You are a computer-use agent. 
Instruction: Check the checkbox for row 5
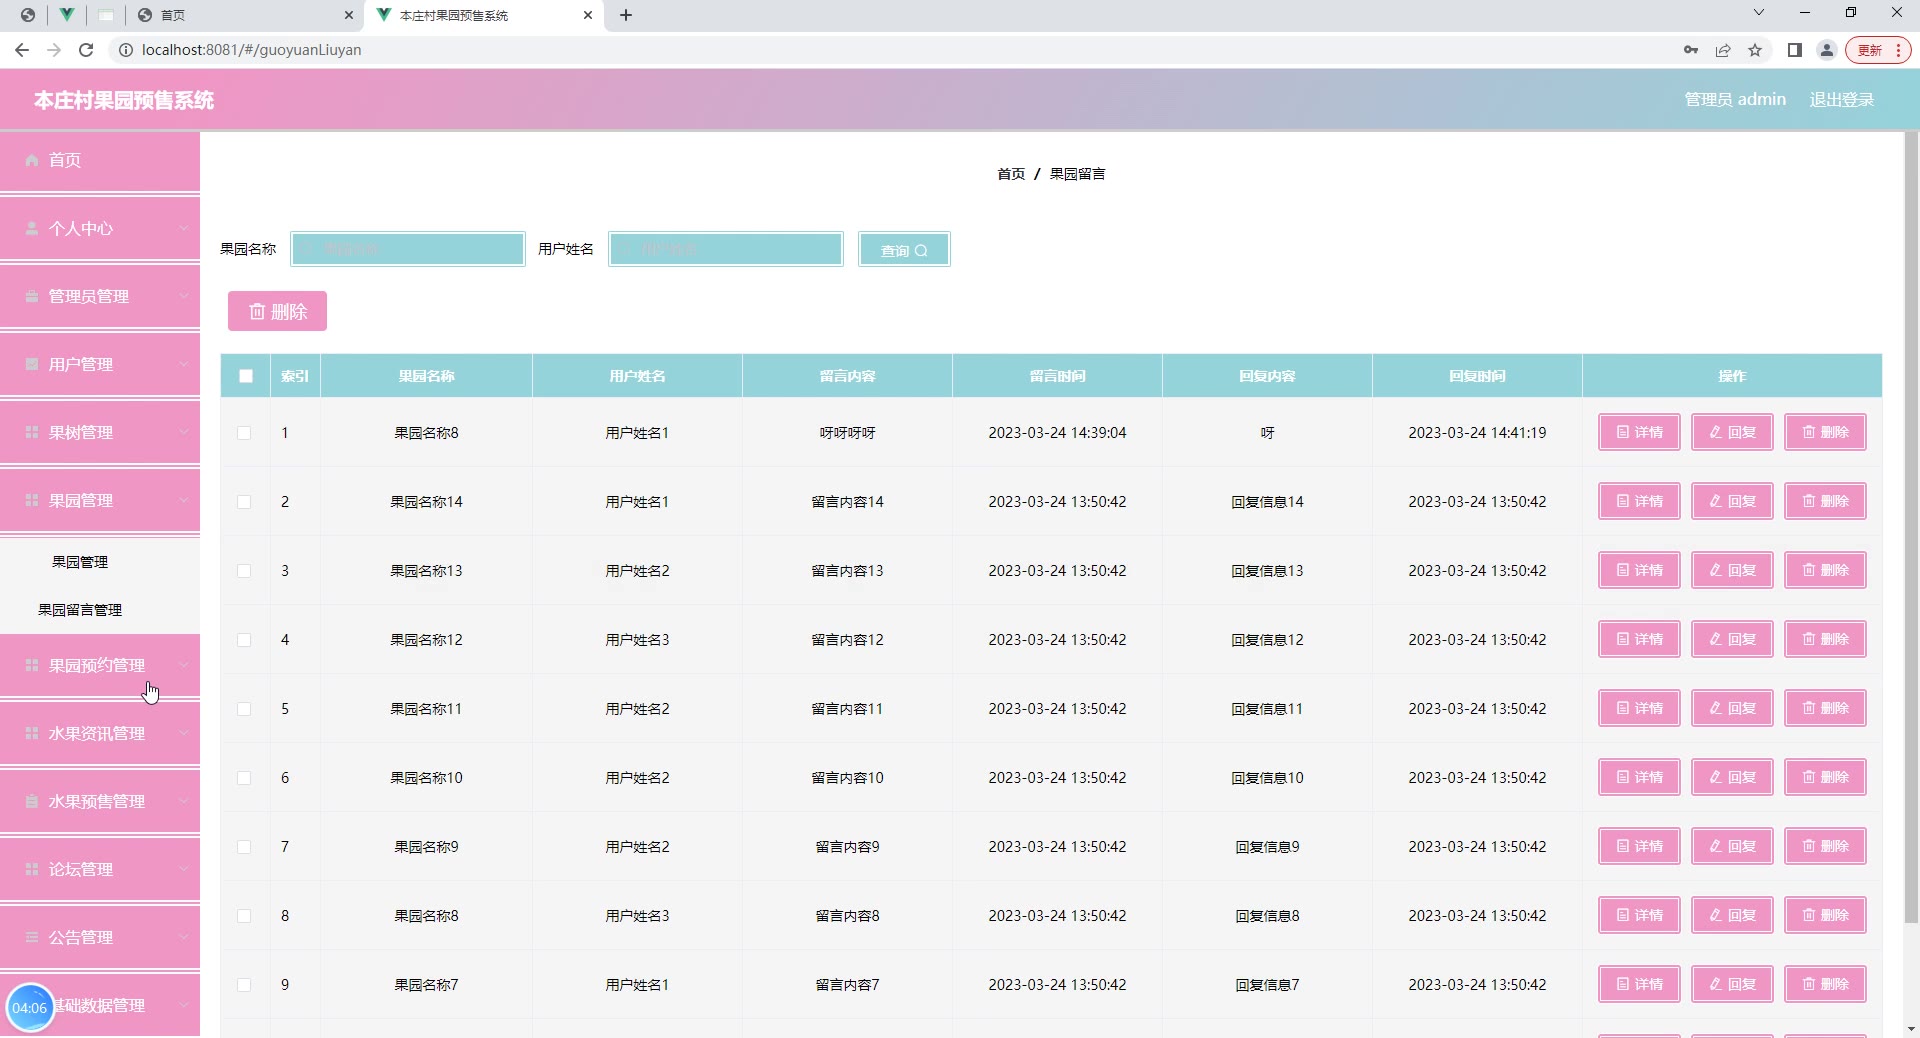(x=244, y=709)
